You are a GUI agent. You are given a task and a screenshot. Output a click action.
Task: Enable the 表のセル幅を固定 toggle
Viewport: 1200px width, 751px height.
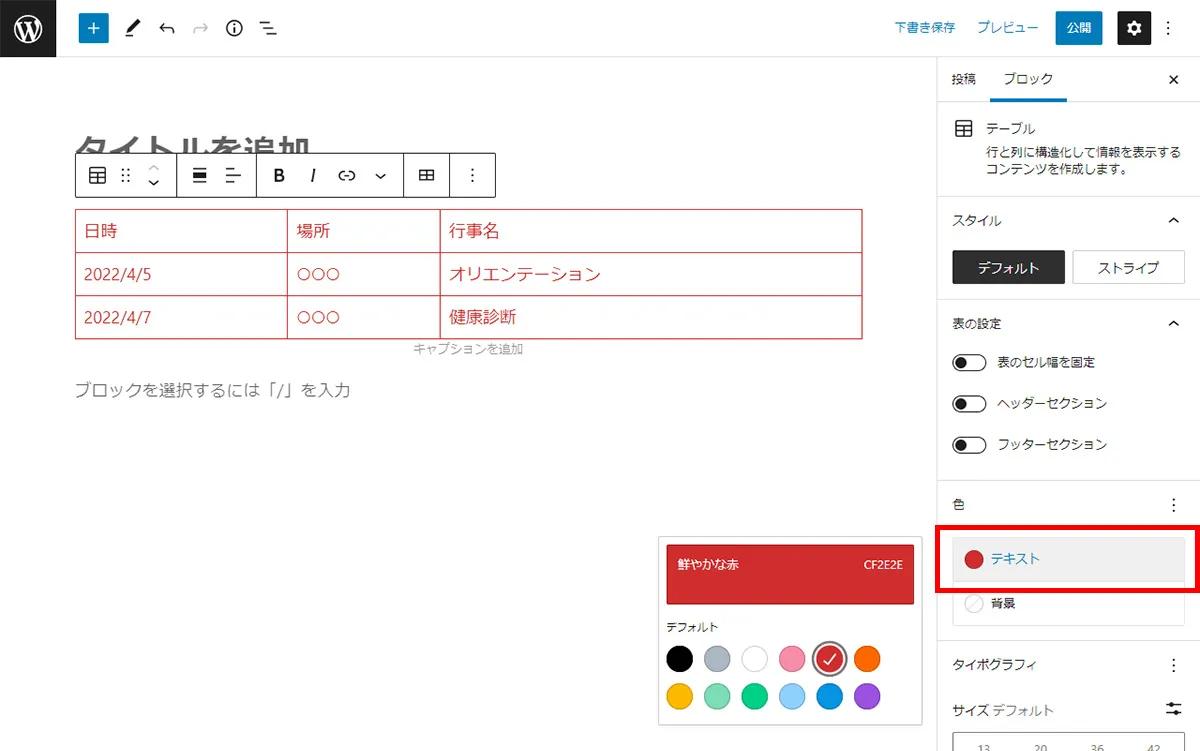[x=968, y=362]
